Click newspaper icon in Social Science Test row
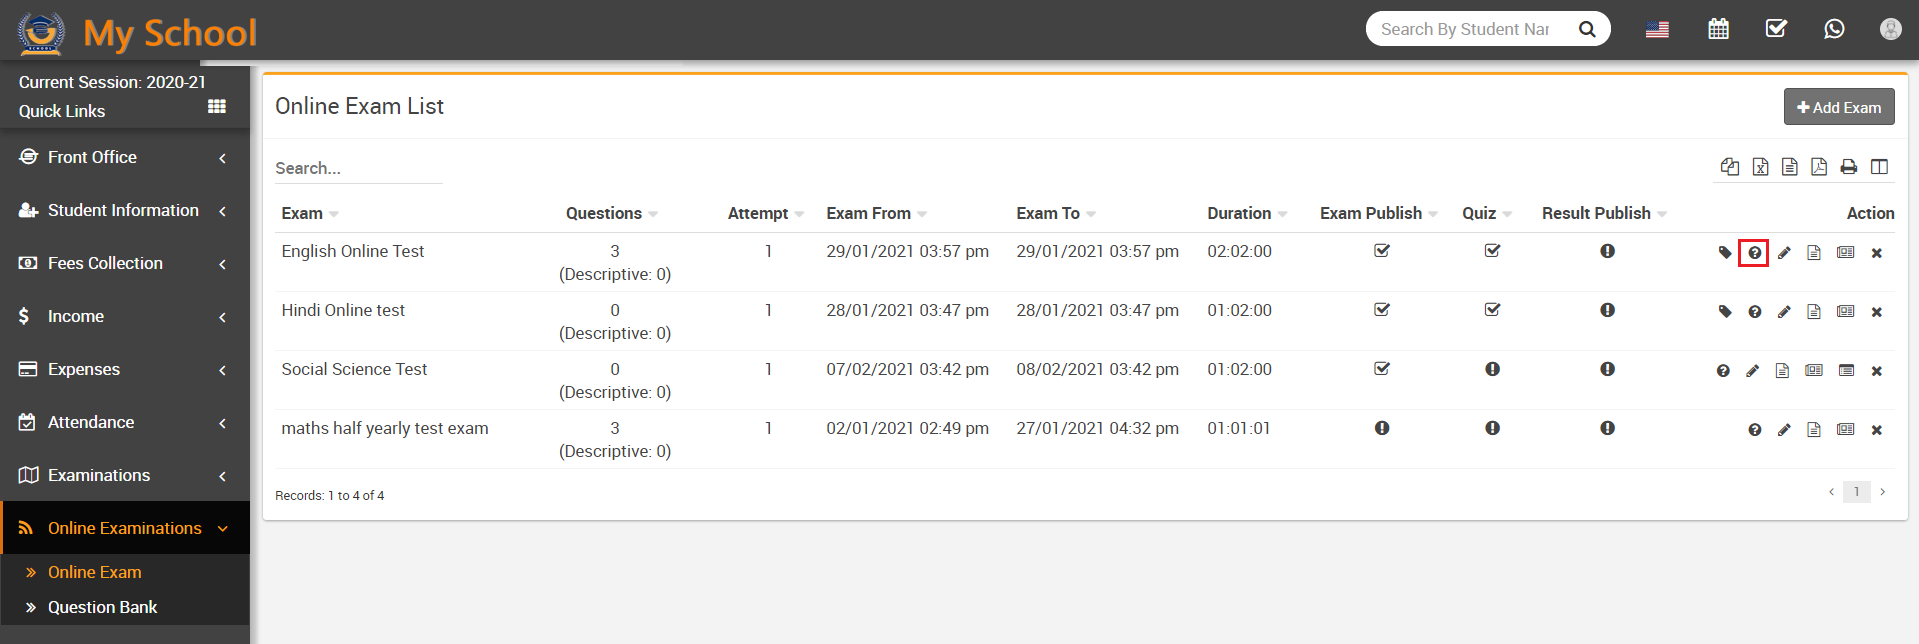1919x644 pixels. coord(1814,371)
